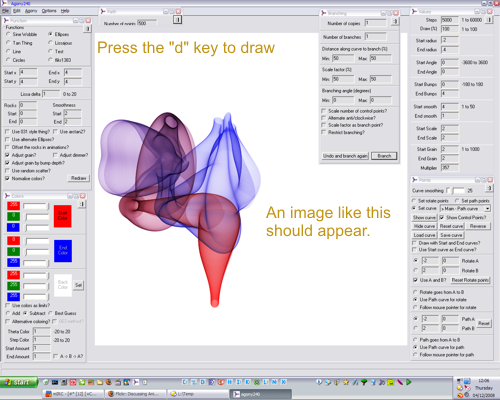
Task: Adjust the end color blue slider
Action: pyautogui.click(x=36, y=263)
